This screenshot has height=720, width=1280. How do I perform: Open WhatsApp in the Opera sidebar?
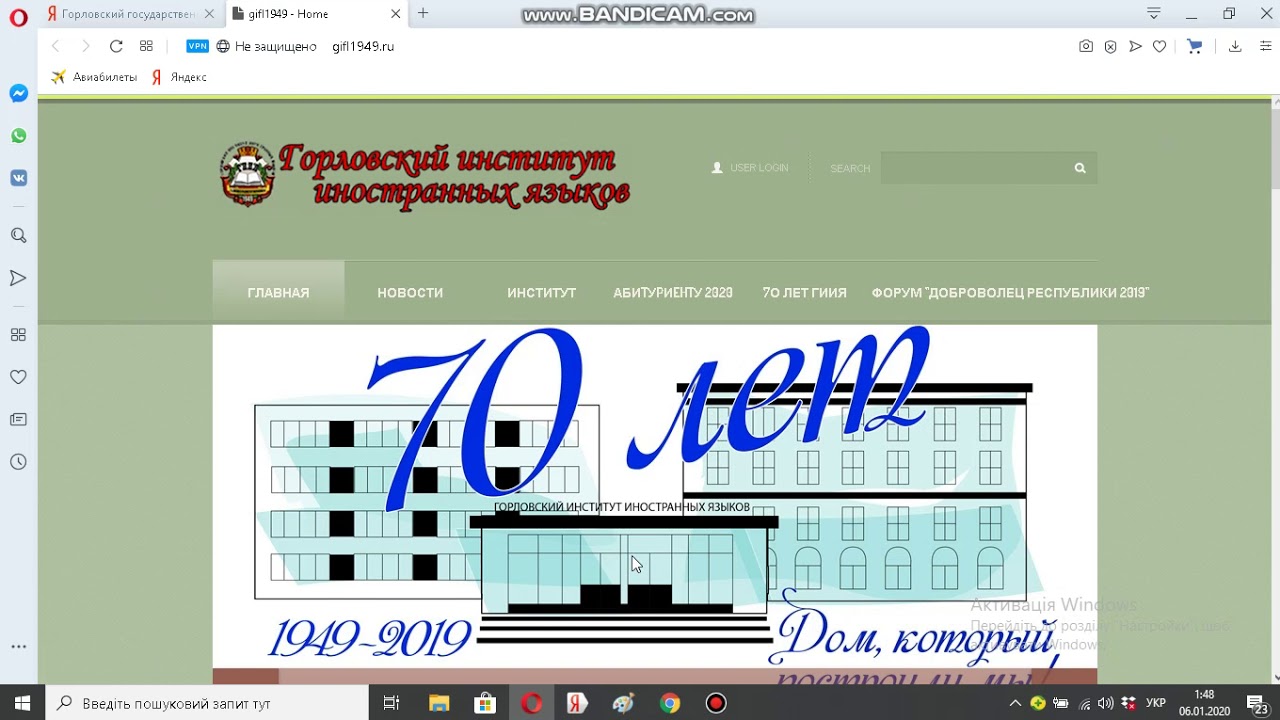pos(18,136)
